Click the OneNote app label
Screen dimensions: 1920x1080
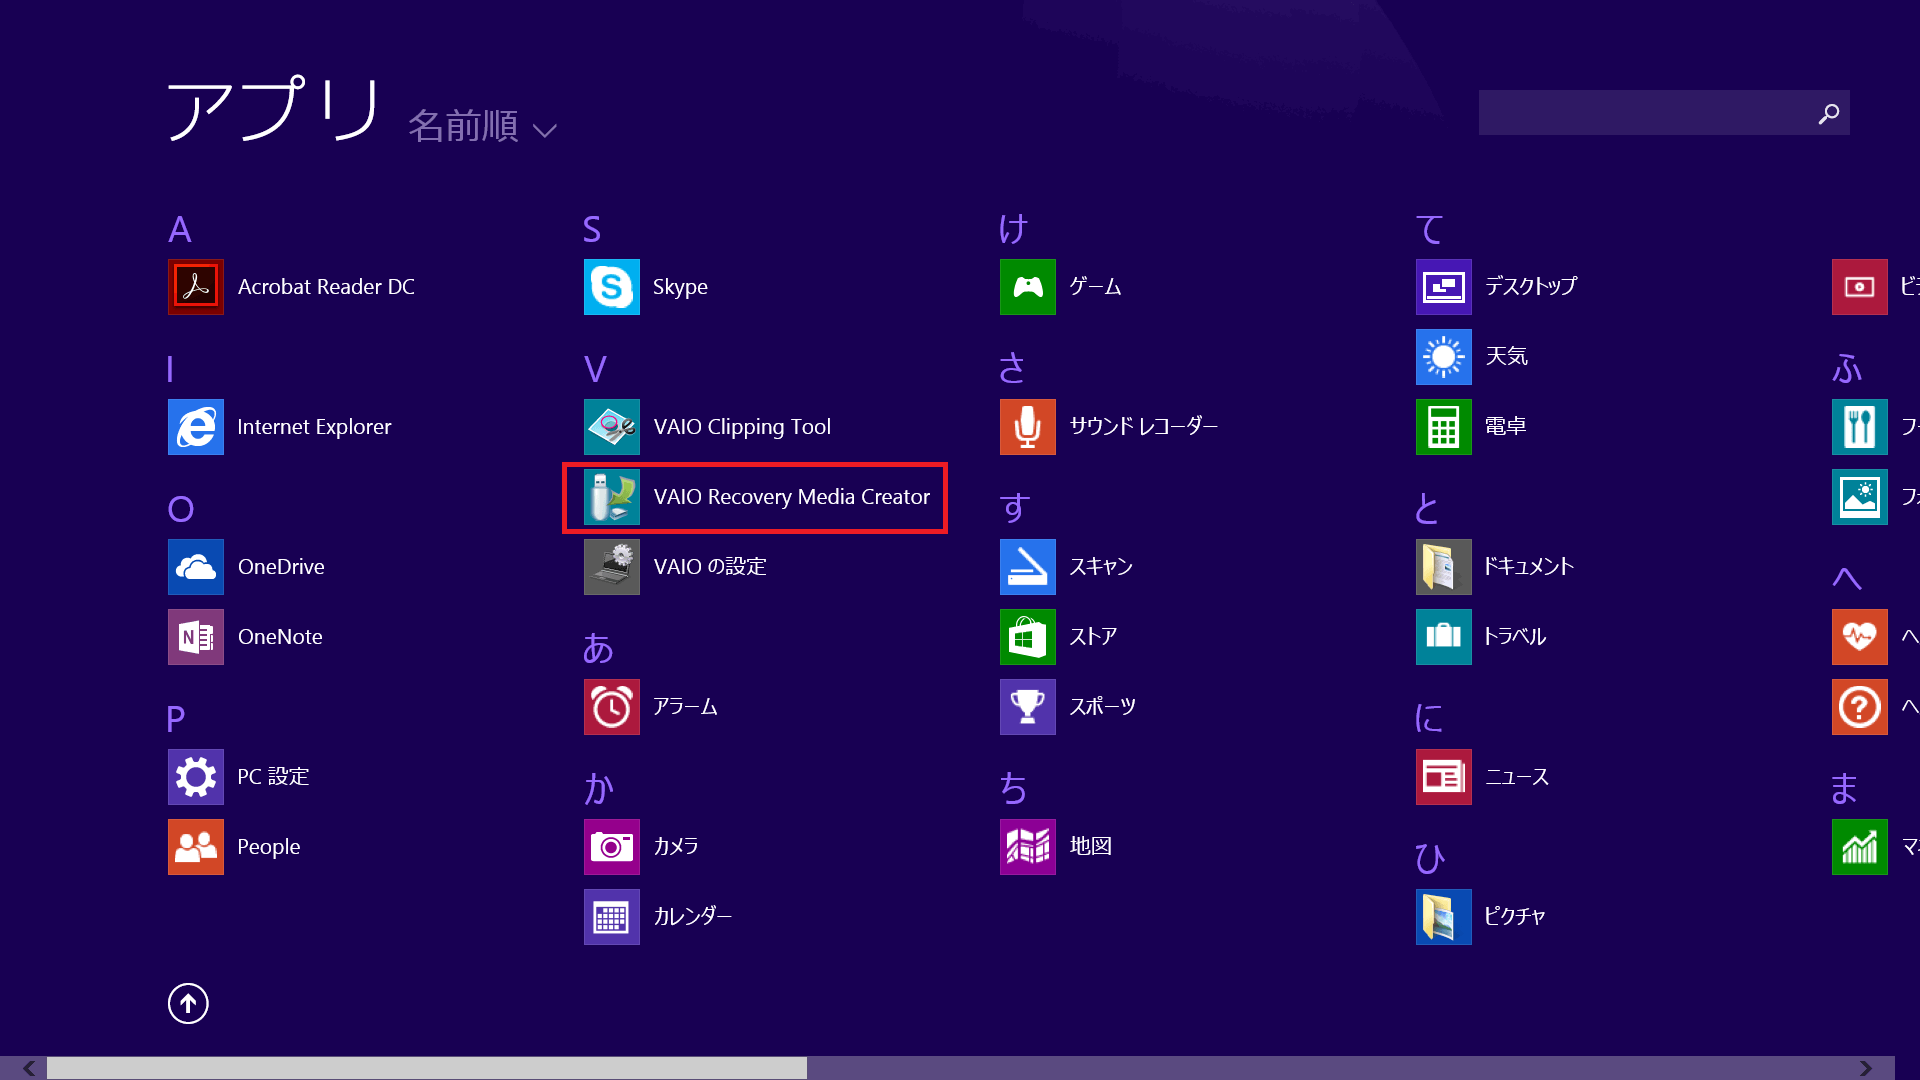280,637
